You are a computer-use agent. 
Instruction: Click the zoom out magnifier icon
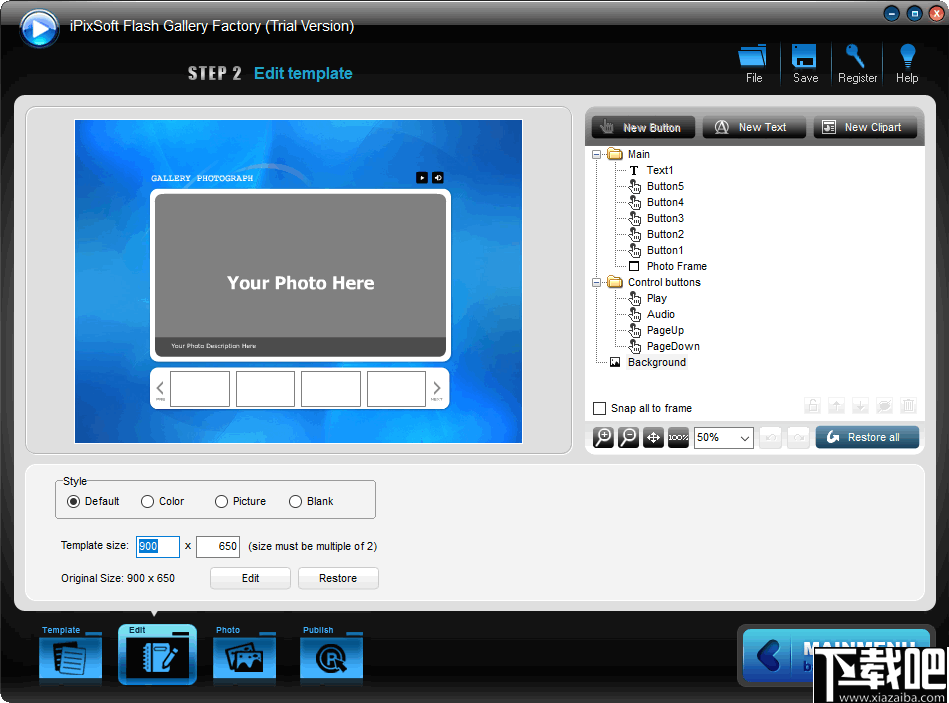(628, 437)
